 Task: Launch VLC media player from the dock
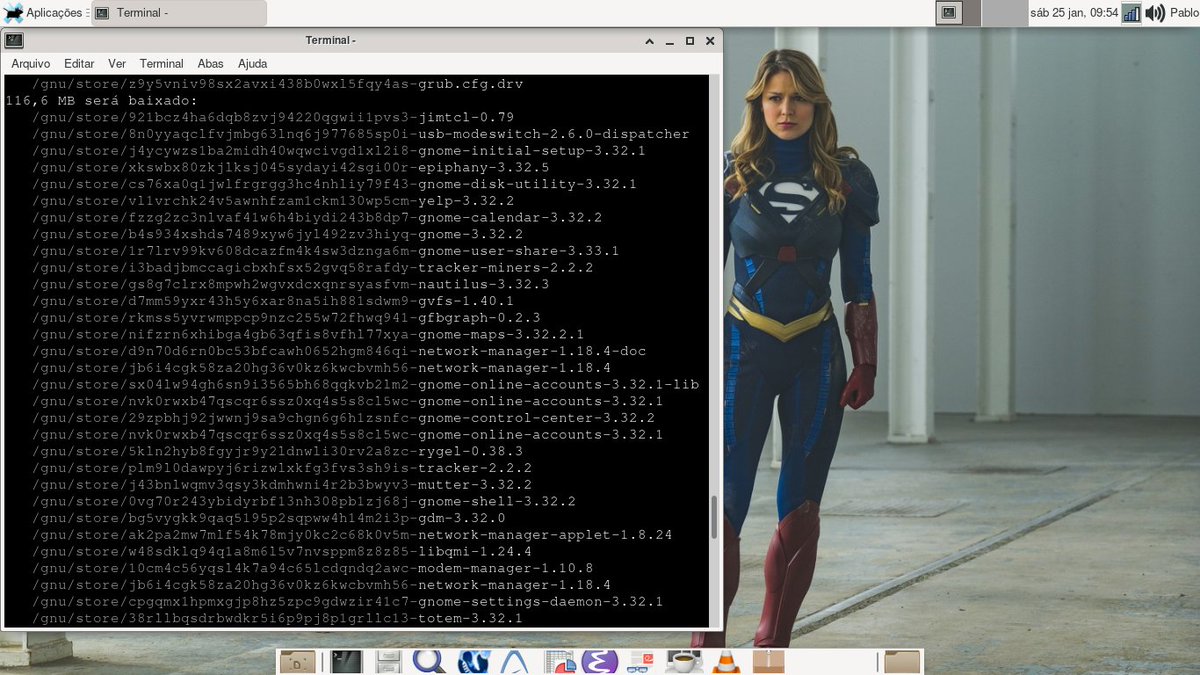(727, 661)
